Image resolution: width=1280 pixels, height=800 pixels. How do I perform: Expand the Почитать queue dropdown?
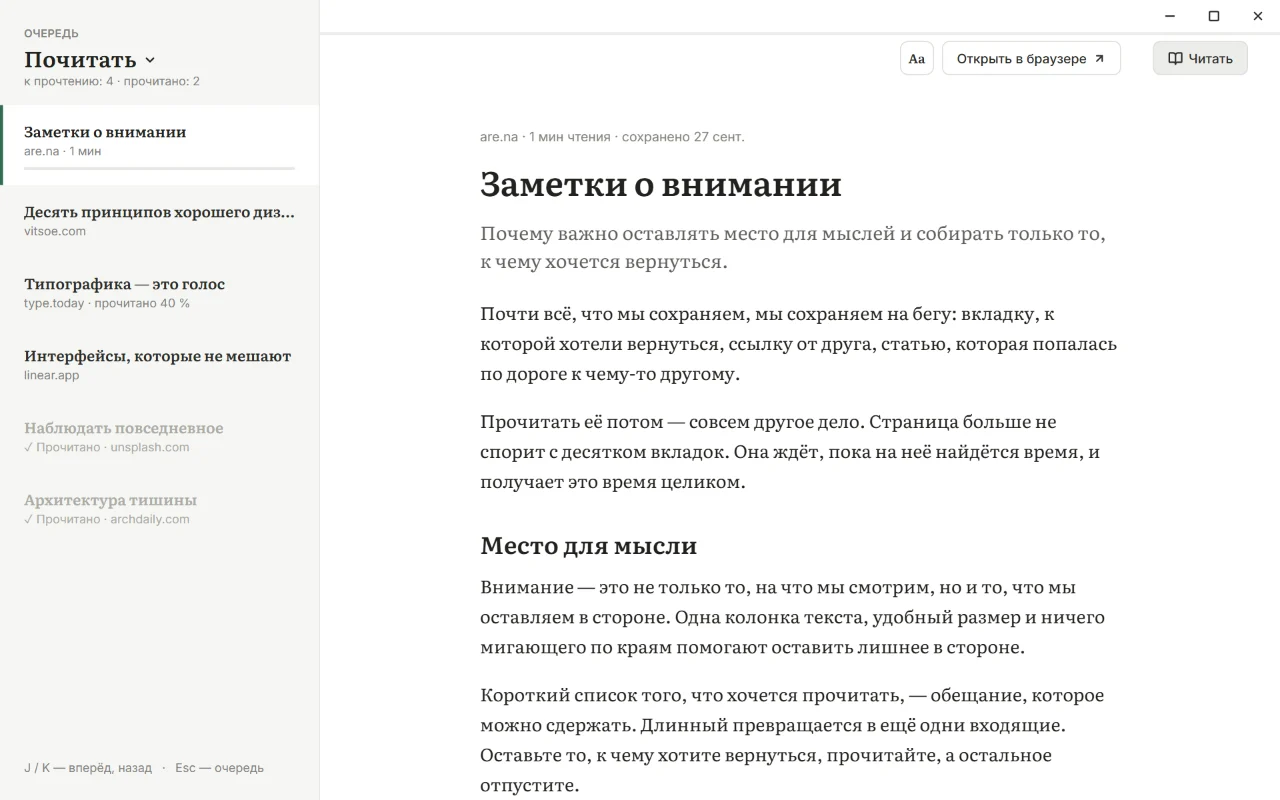coord(90,60)
